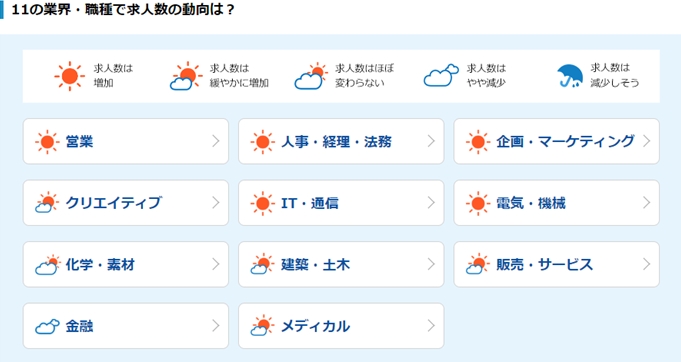Expand the 建築・土木 chevron arrow
This screenshot has height=362, width=681.
coord(431,264)
